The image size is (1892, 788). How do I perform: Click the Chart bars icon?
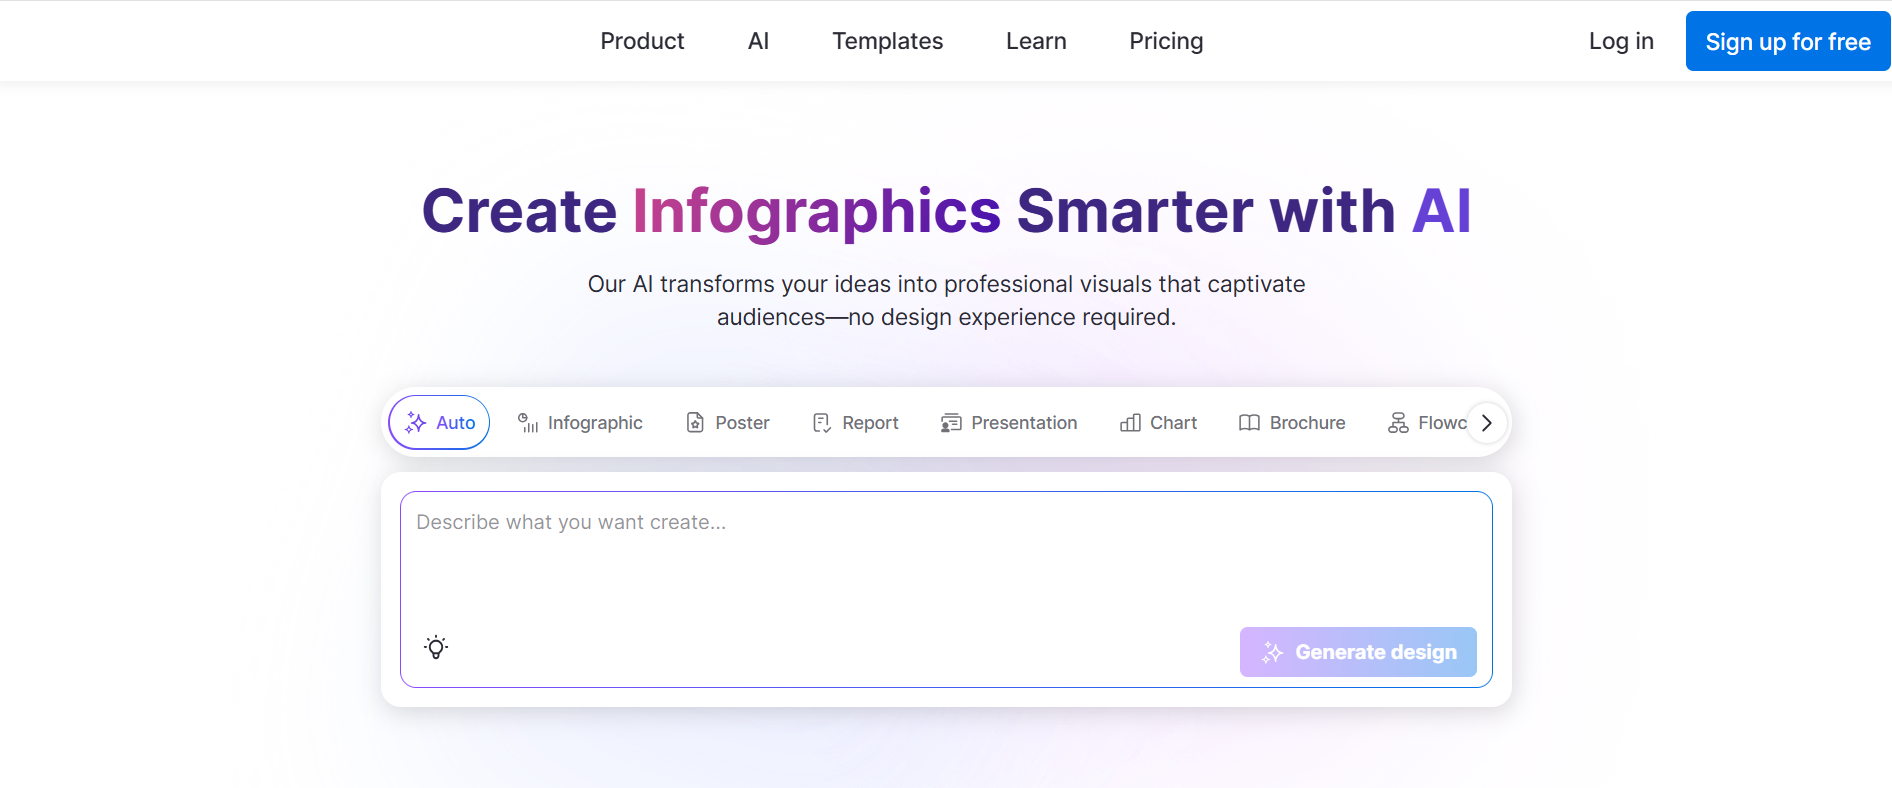1130,423
